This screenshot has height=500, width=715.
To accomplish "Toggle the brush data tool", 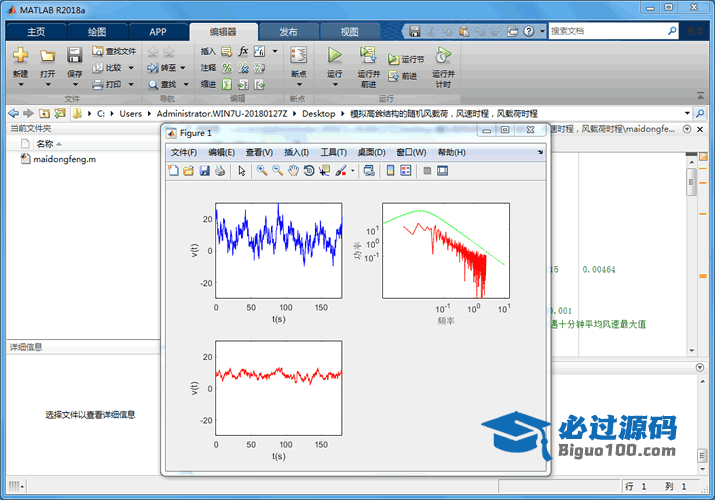I will pos(341,171).
